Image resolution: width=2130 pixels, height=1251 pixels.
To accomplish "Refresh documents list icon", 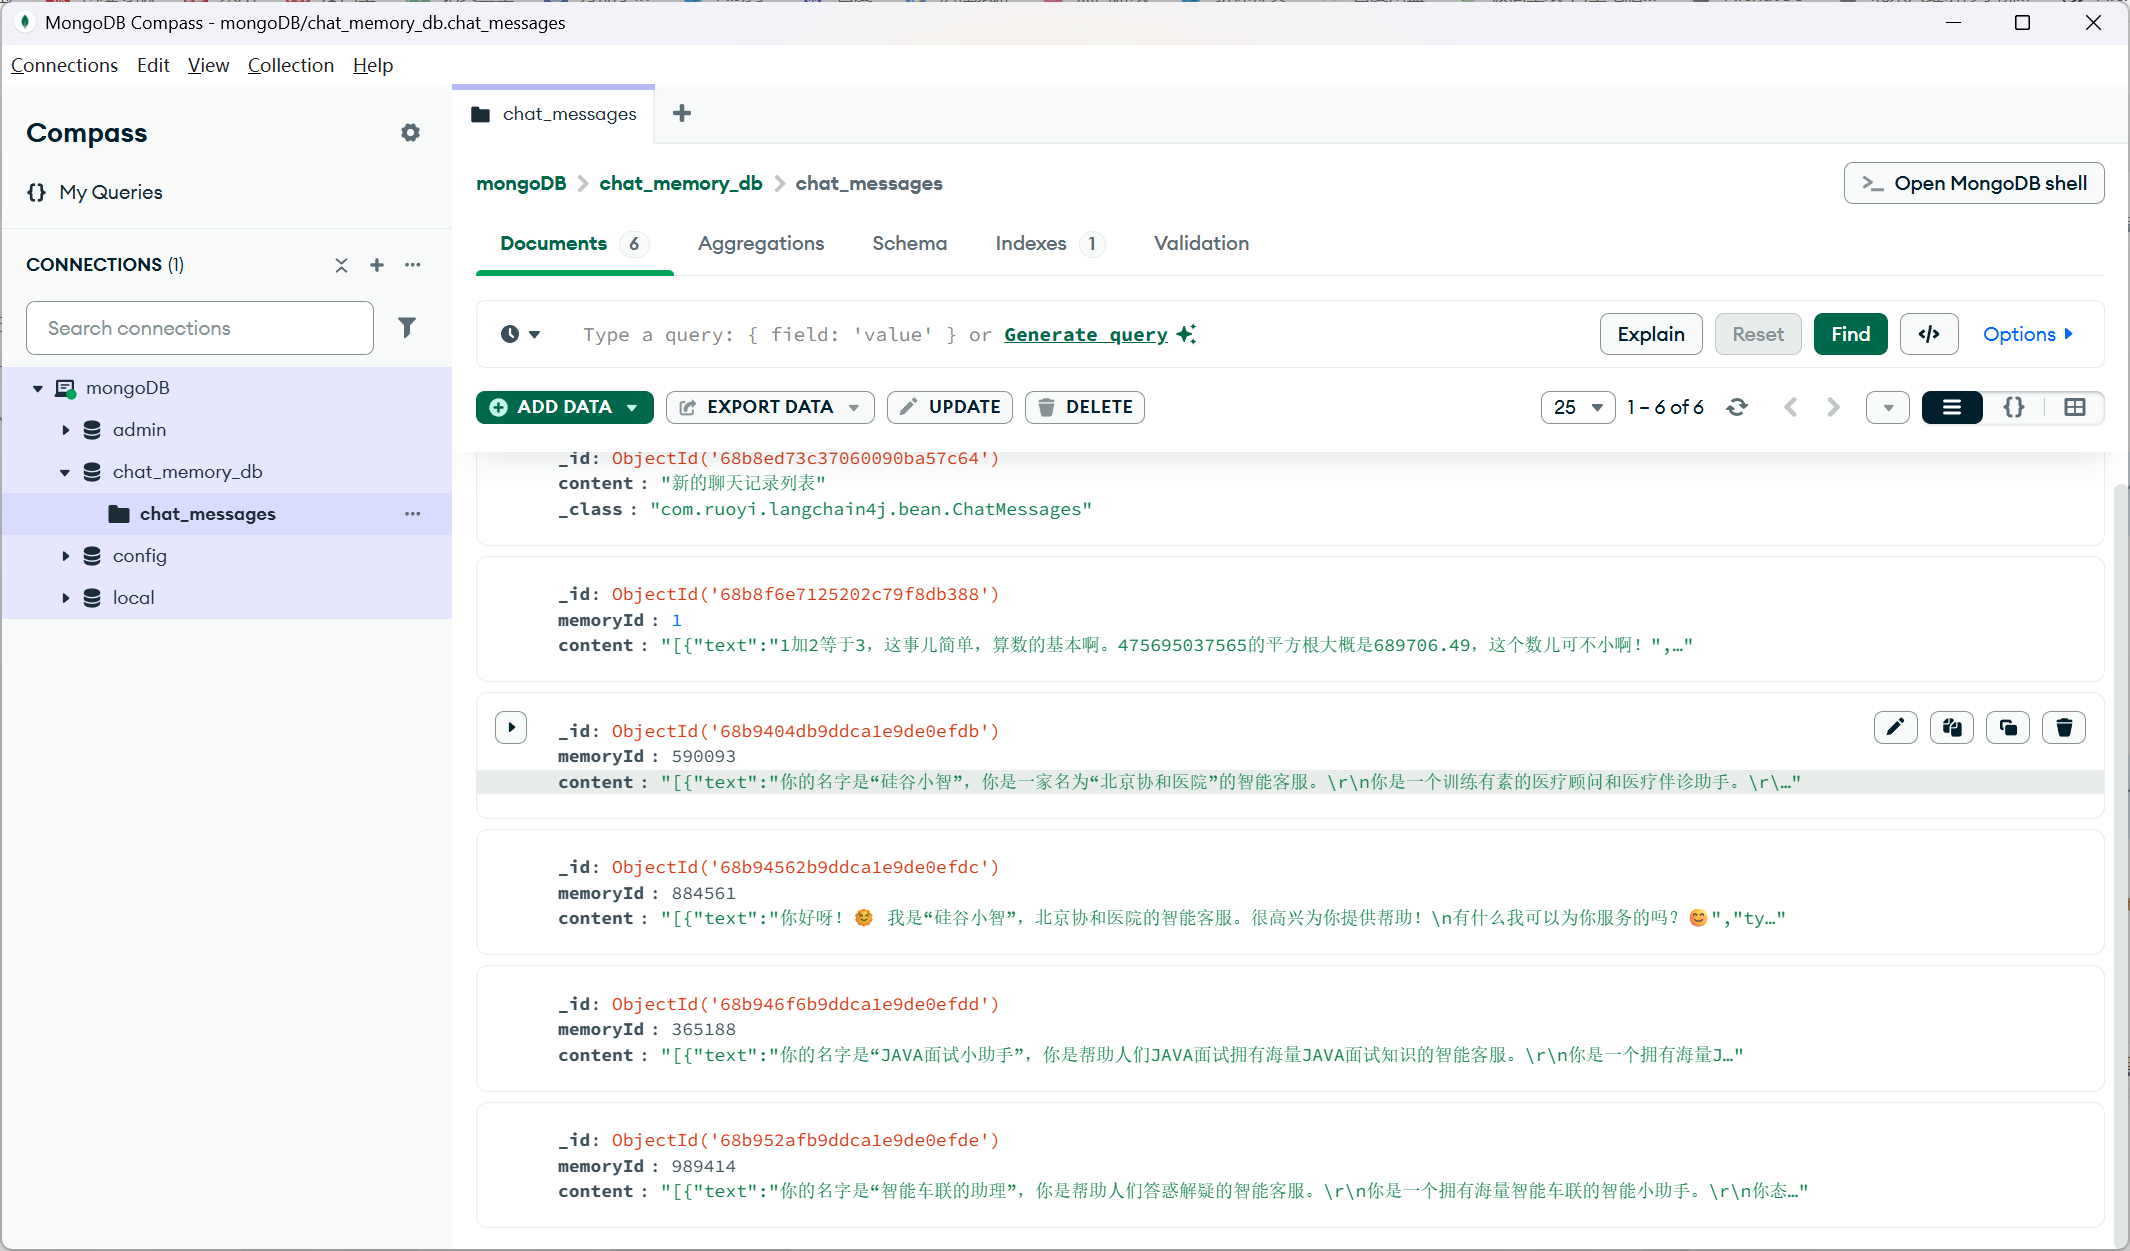I will [x=1737, y=407].
